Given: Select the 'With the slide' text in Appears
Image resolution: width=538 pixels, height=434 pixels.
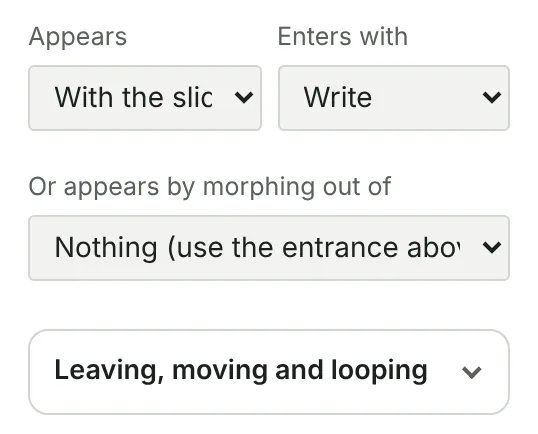Looking at the screenshot, I should (x=134, y=97).
